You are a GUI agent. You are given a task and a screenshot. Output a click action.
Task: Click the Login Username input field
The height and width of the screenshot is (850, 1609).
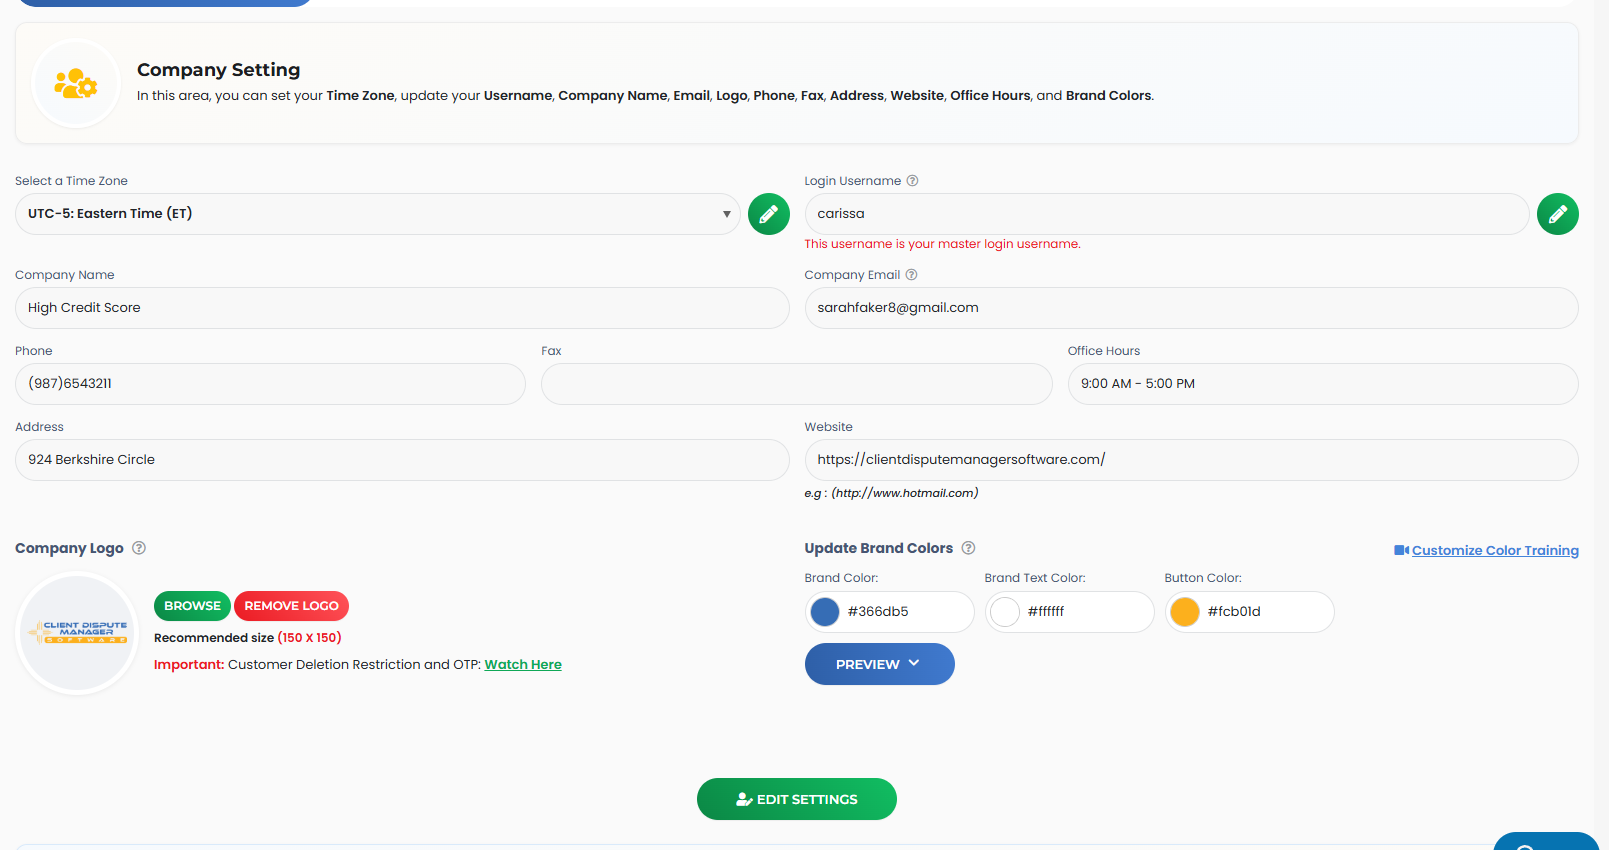[x=1167, y=214]
